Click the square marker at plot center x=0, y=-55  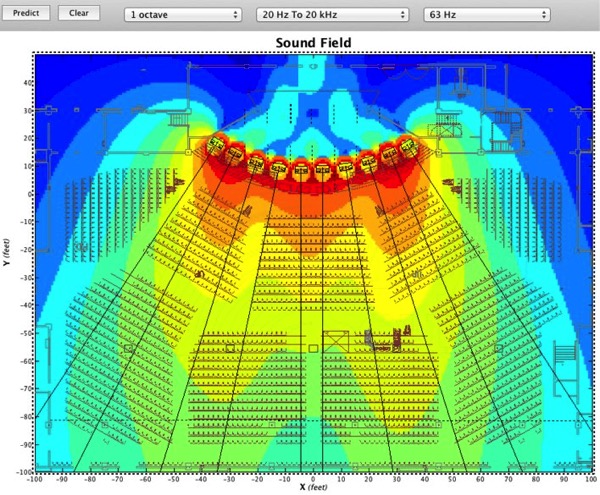(x=313, y=348)
